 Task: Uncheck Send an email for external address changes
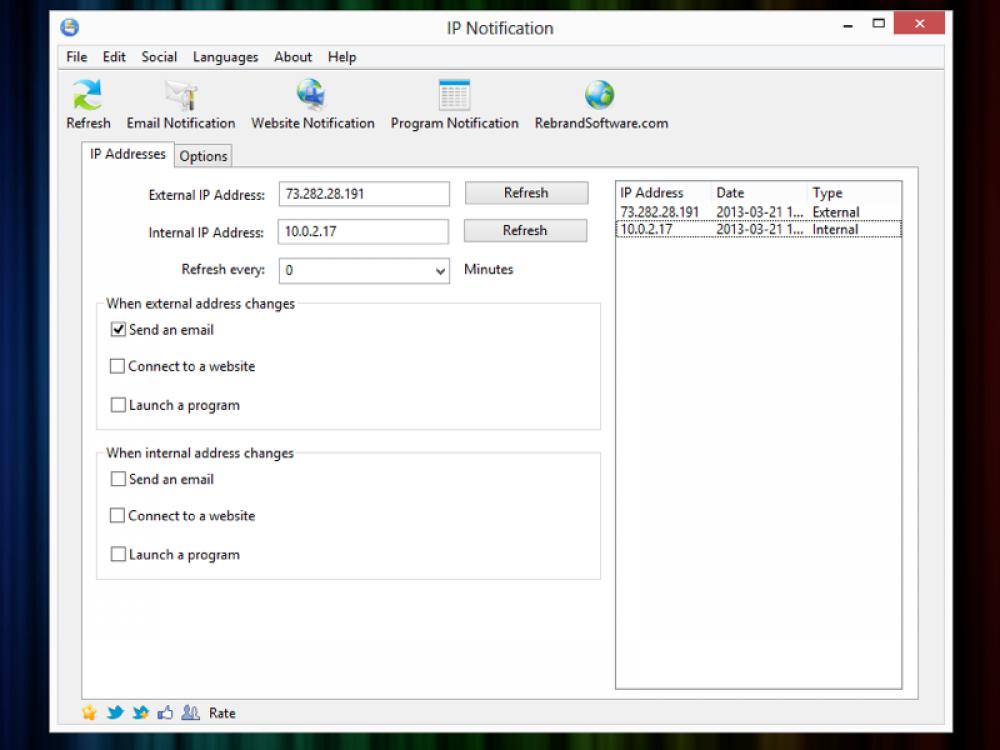pos(118,328)
